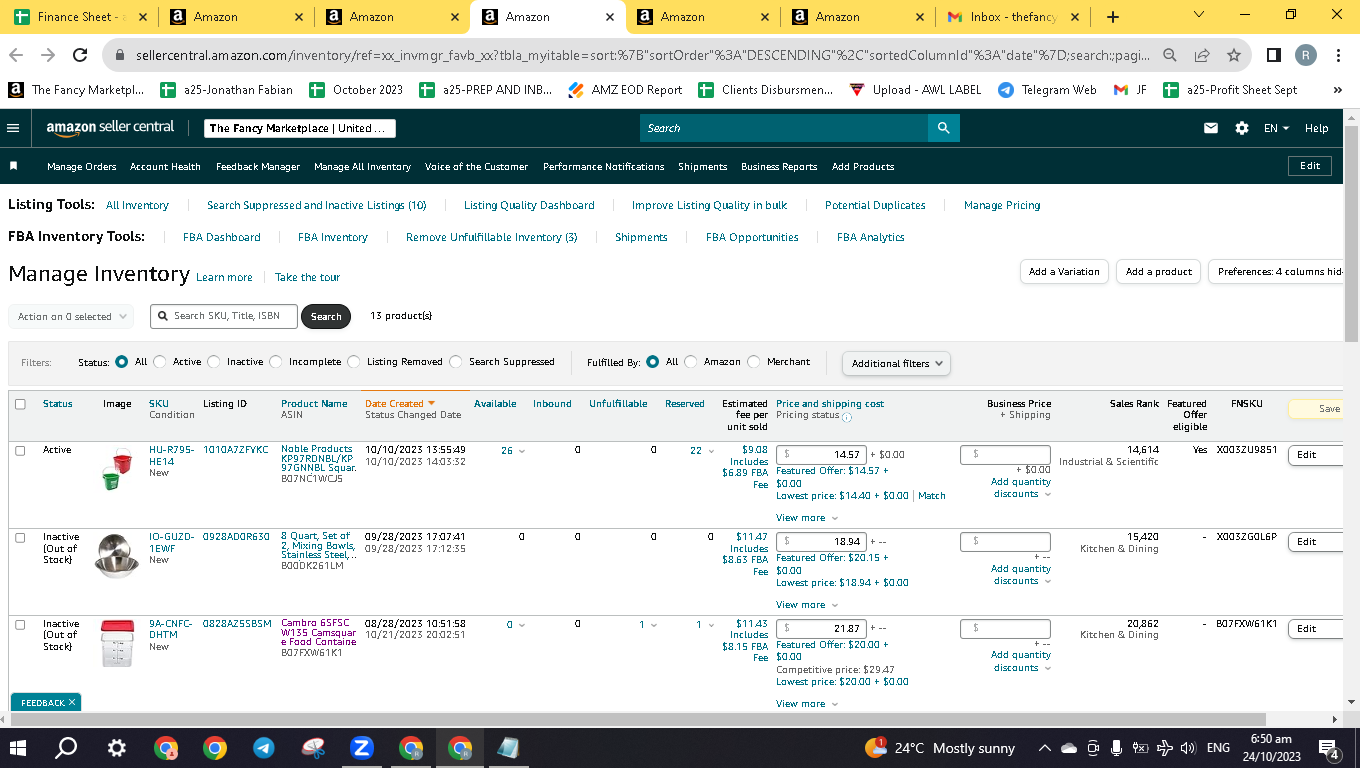Click the vertical page scrollbar
Image resolution: width=1360 pixels, height=768 pixels.
coord(1351,234)
